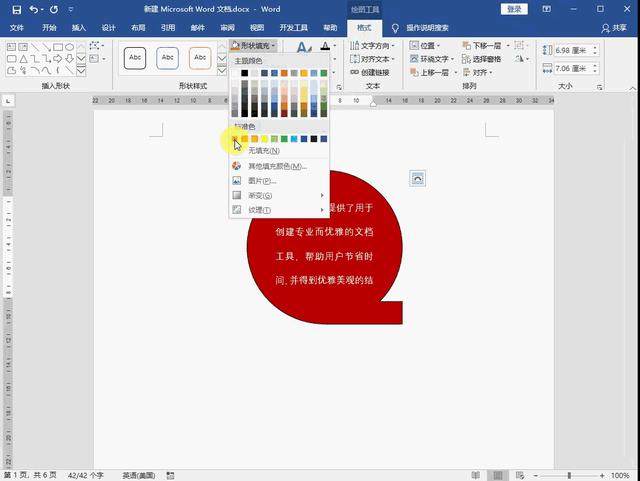640x481 pixels.
Task: Open the rotate objects dropdown
Action: [521, 59]
